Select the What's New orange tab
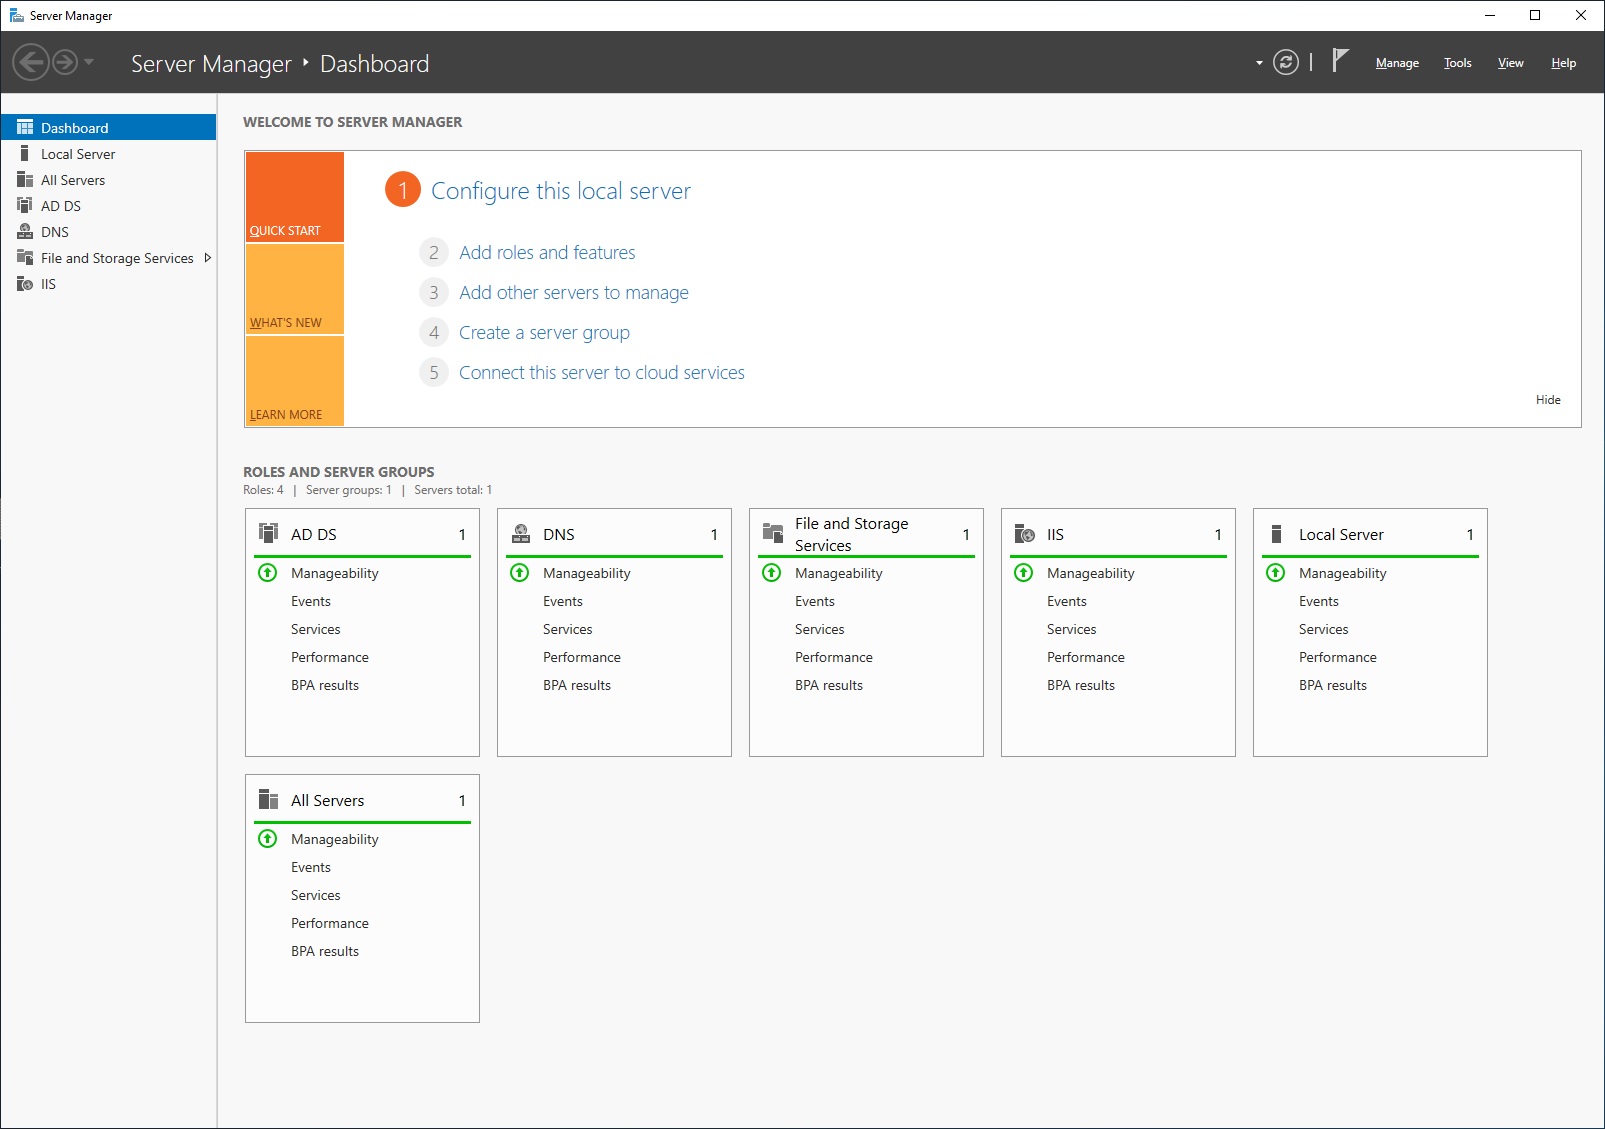 (294, 289)
